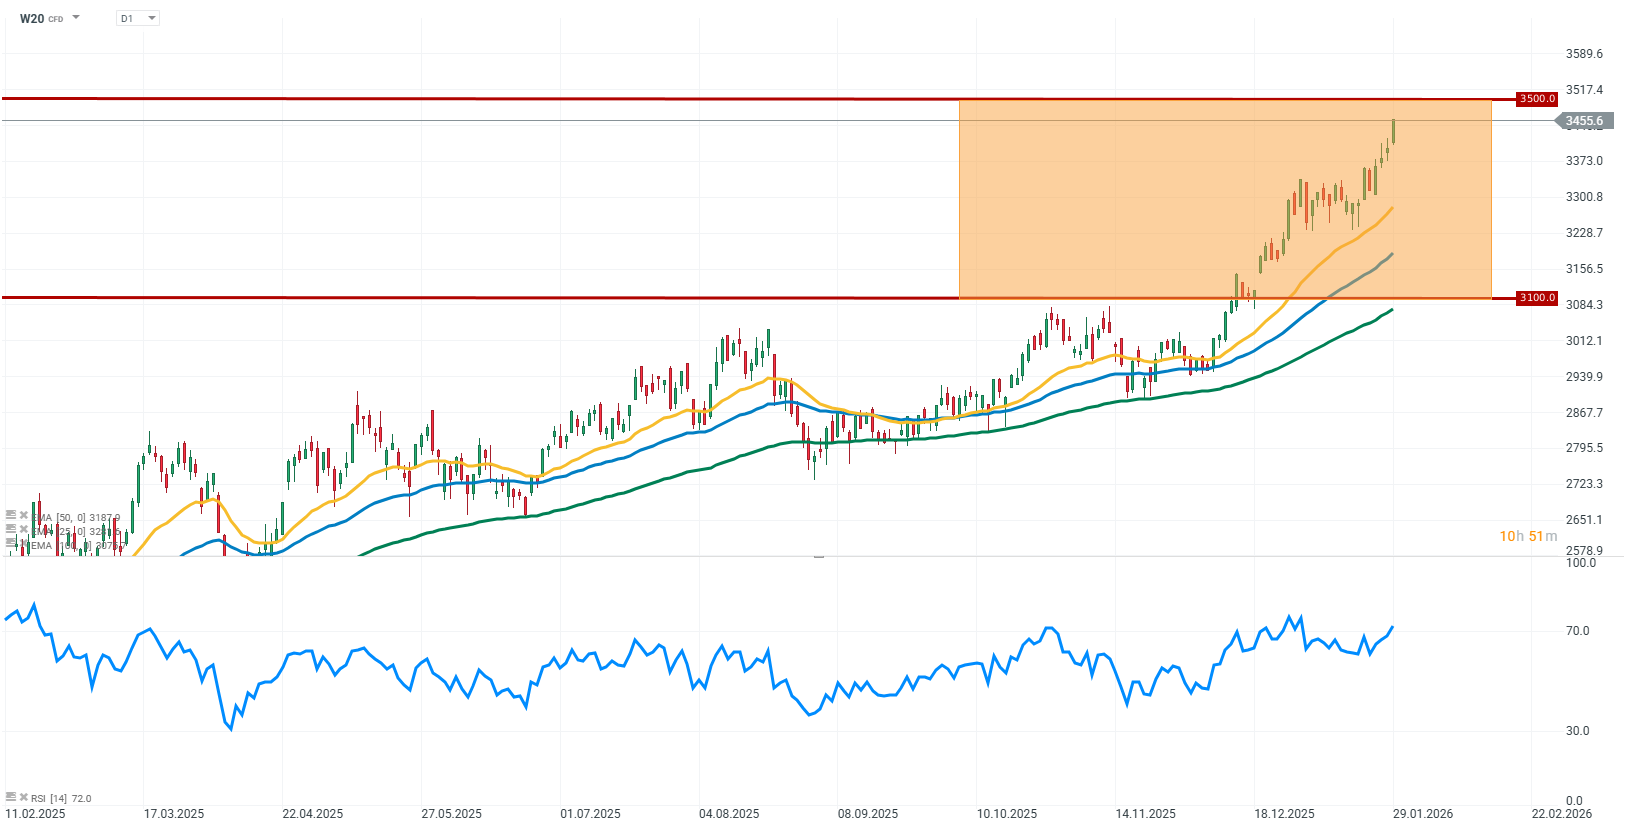The height and width of the screenshot is (831, 1626).
Task: Click the RSI 70.0 level label
Action: click(x=1578, y=631)
